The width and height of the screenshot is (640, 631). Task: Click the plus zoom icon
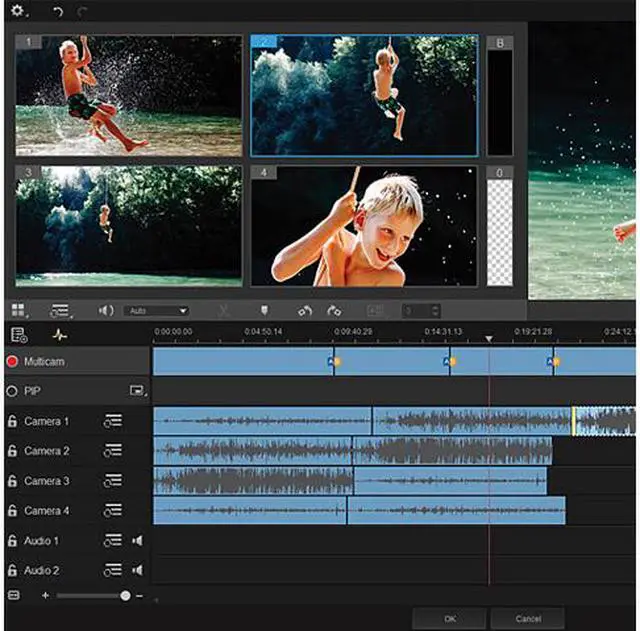(45, 595)
